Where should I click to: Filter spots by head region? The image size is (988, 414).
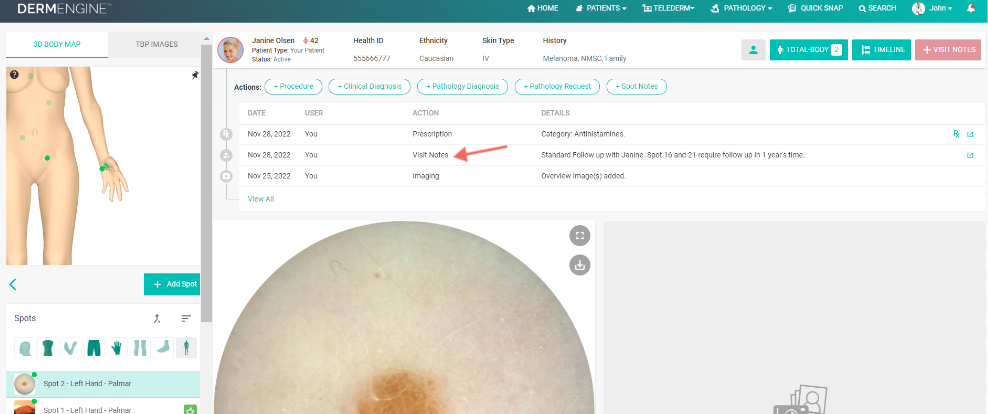[25, 348]
